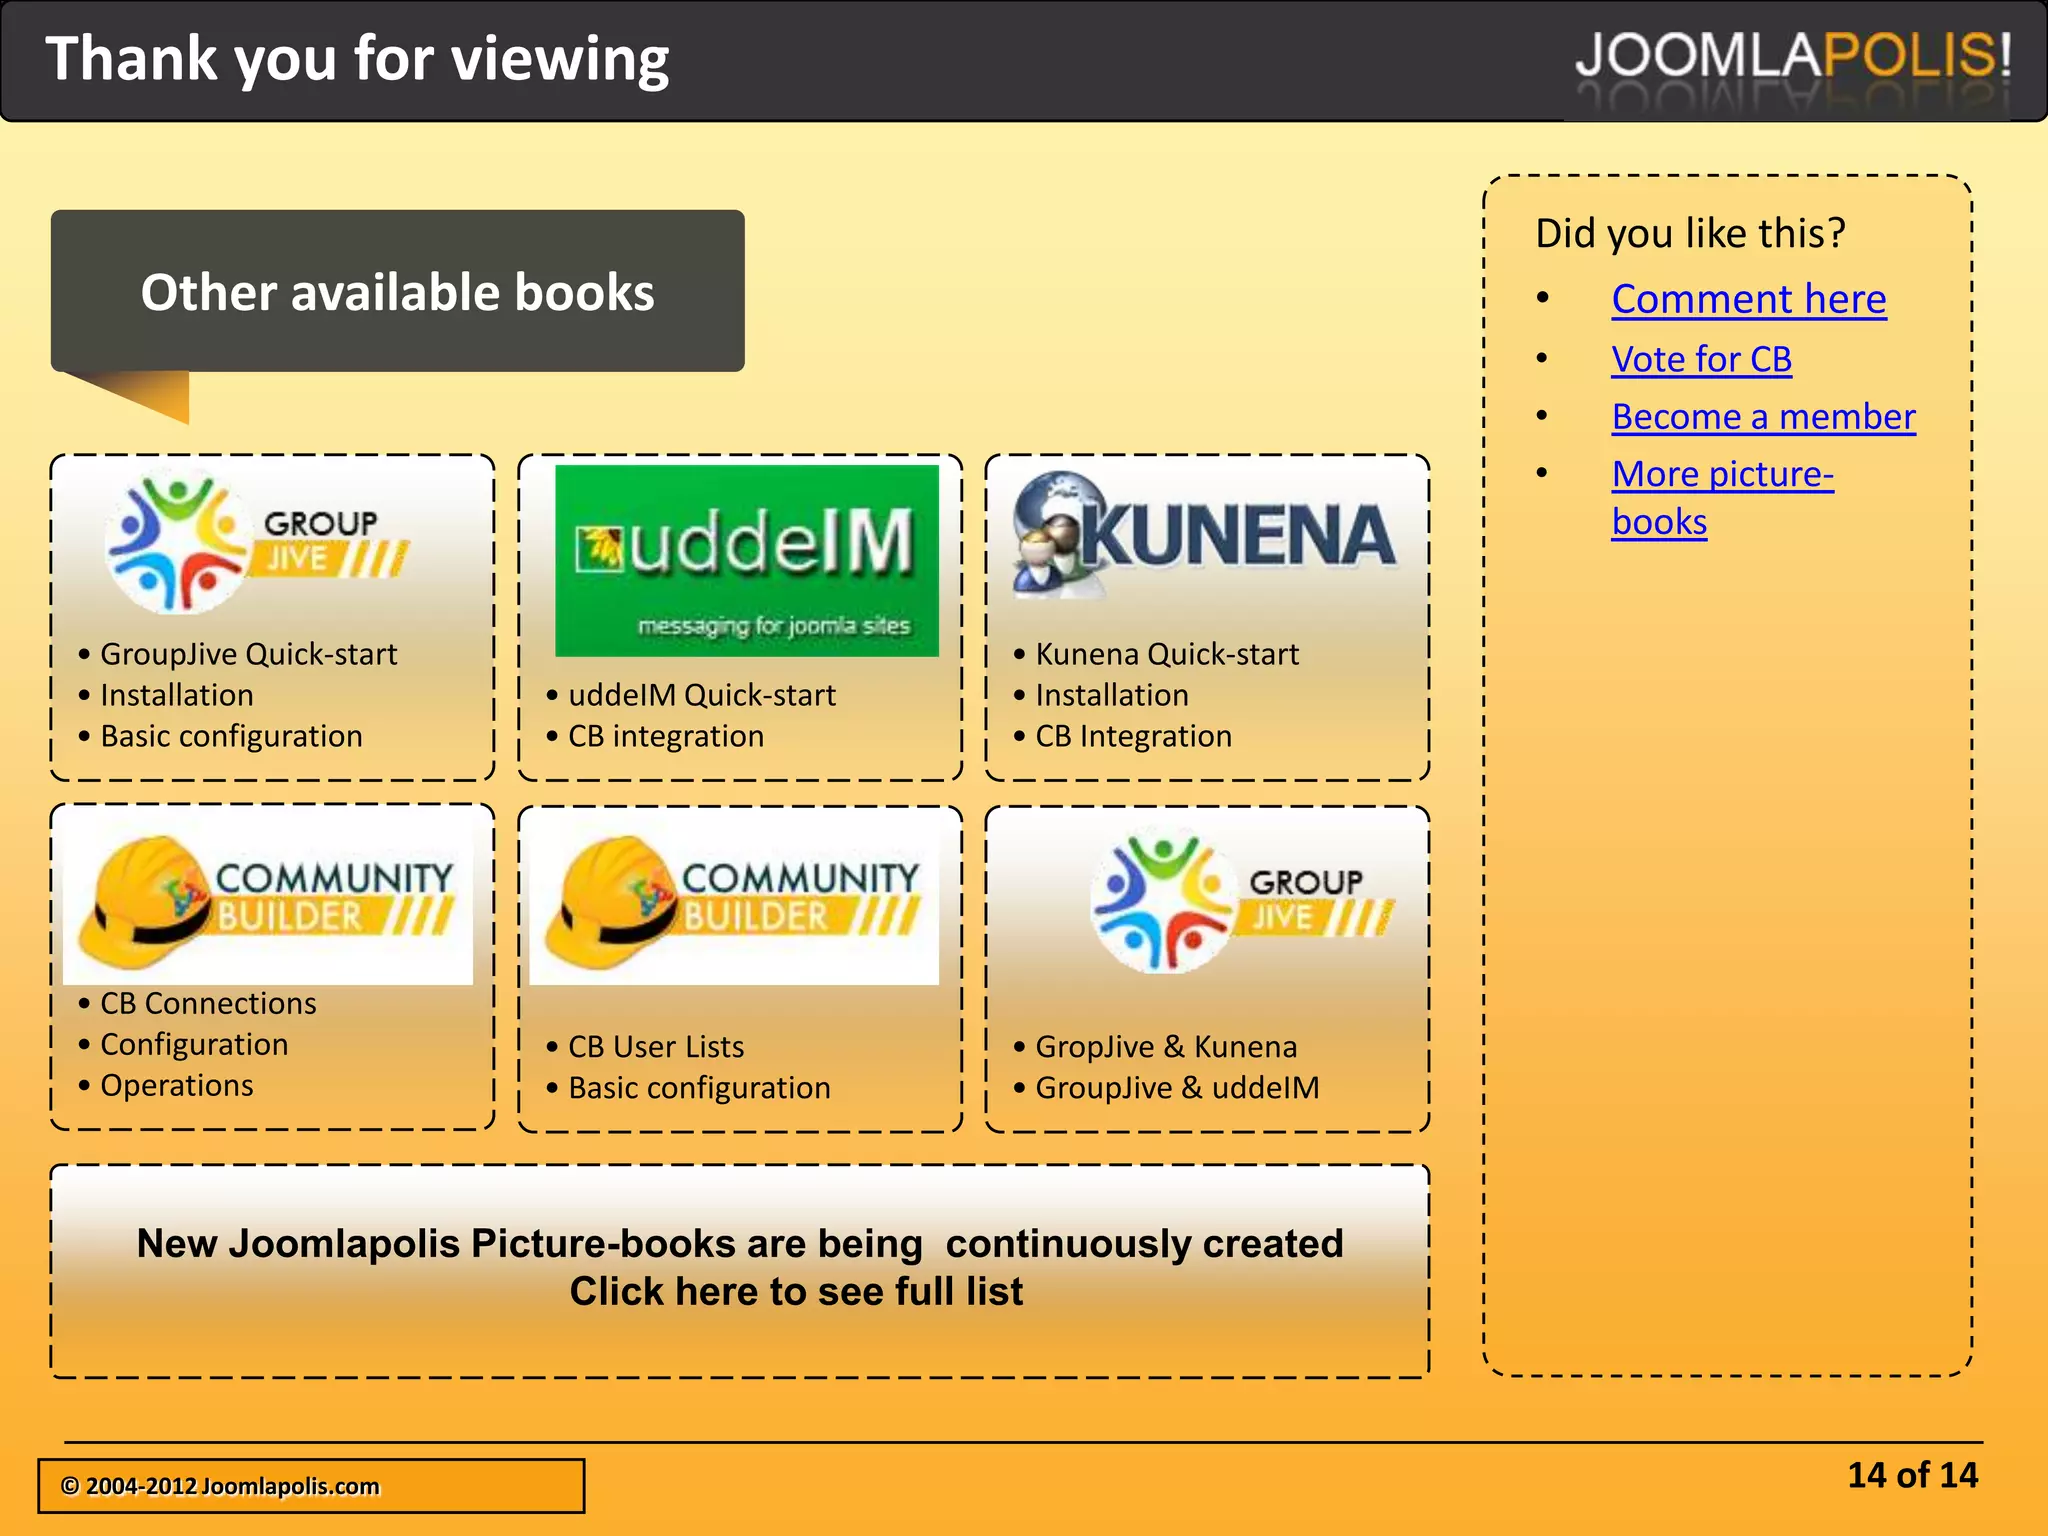Click here to see full list
The image size is (2048, 1536).
(x=796, y=1291)
